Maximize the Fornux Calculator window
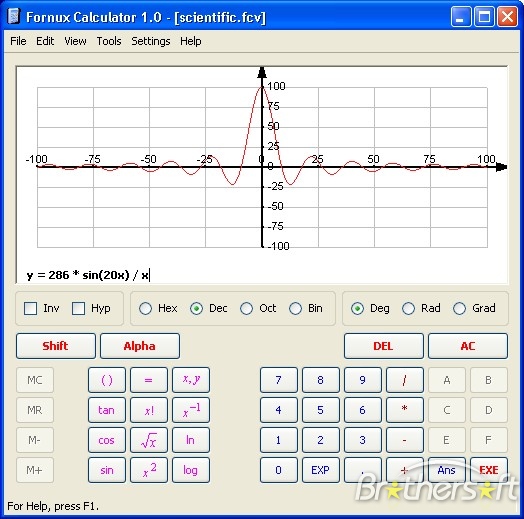Screen dimensions: 524x519 click(x=484, y=16)
